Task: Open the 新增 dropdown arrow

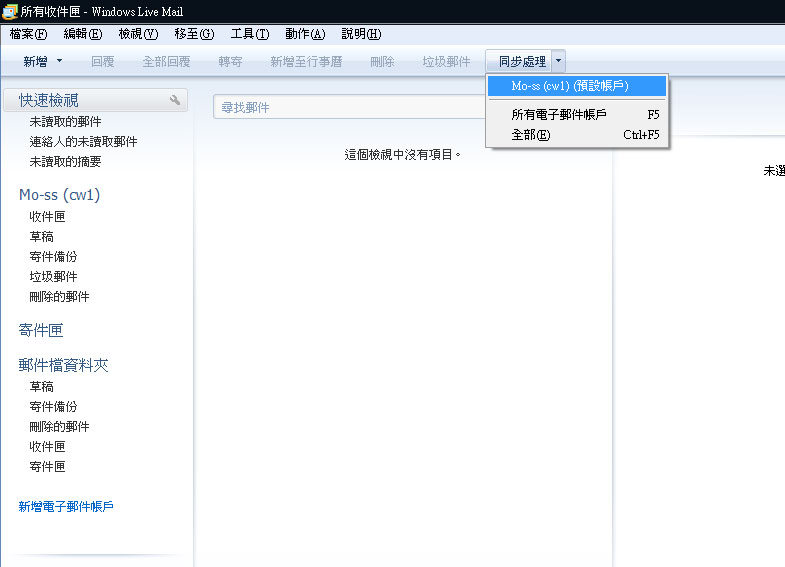Action: (60, 61)
